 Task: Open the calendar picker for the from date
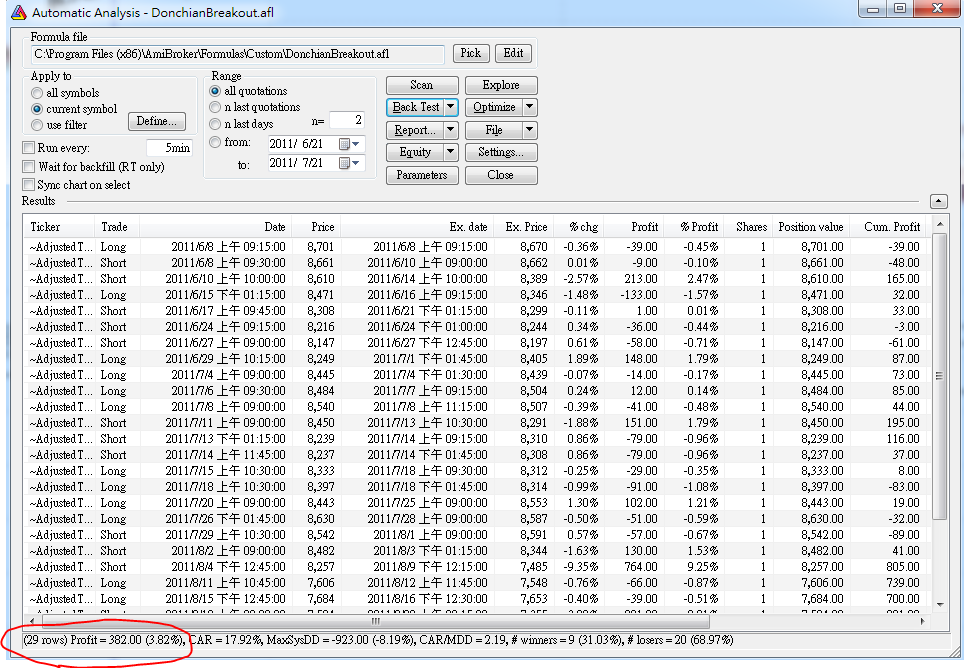[349, 144]
